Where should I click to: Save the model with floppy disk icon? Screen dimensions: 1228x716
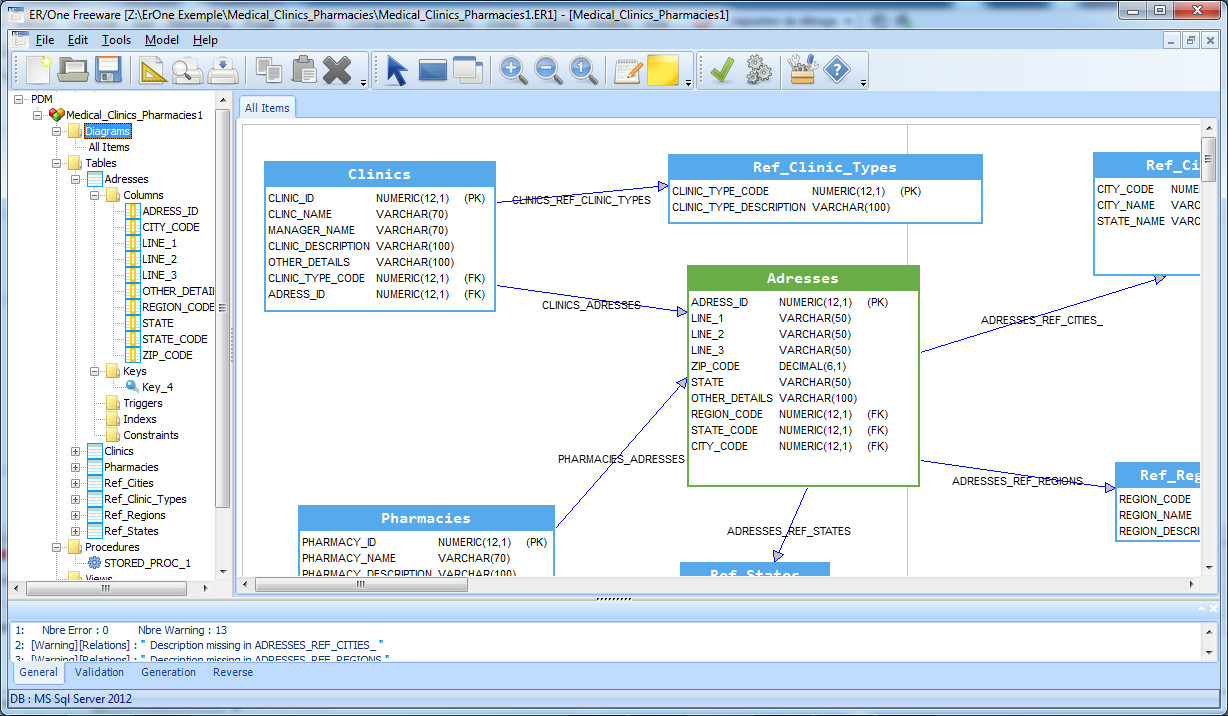(108, 70)
